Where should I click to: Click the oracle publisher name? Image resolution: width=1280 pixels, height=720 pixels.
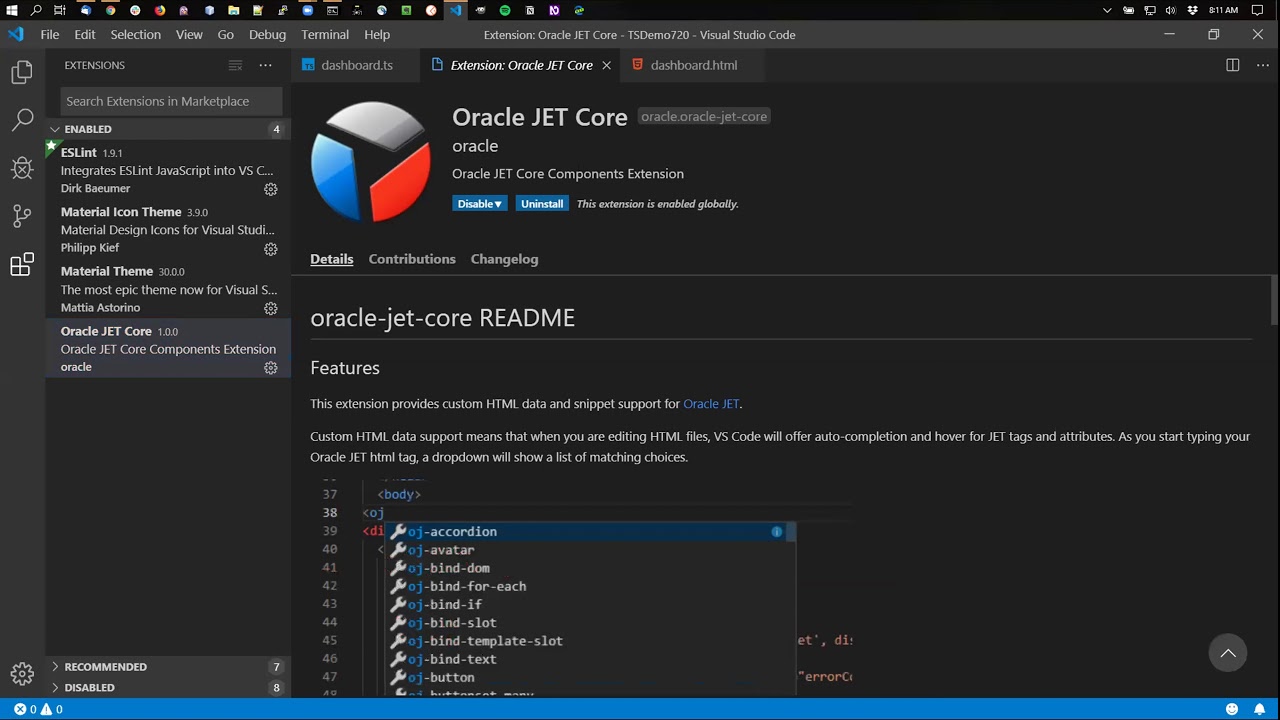[475, 146]
